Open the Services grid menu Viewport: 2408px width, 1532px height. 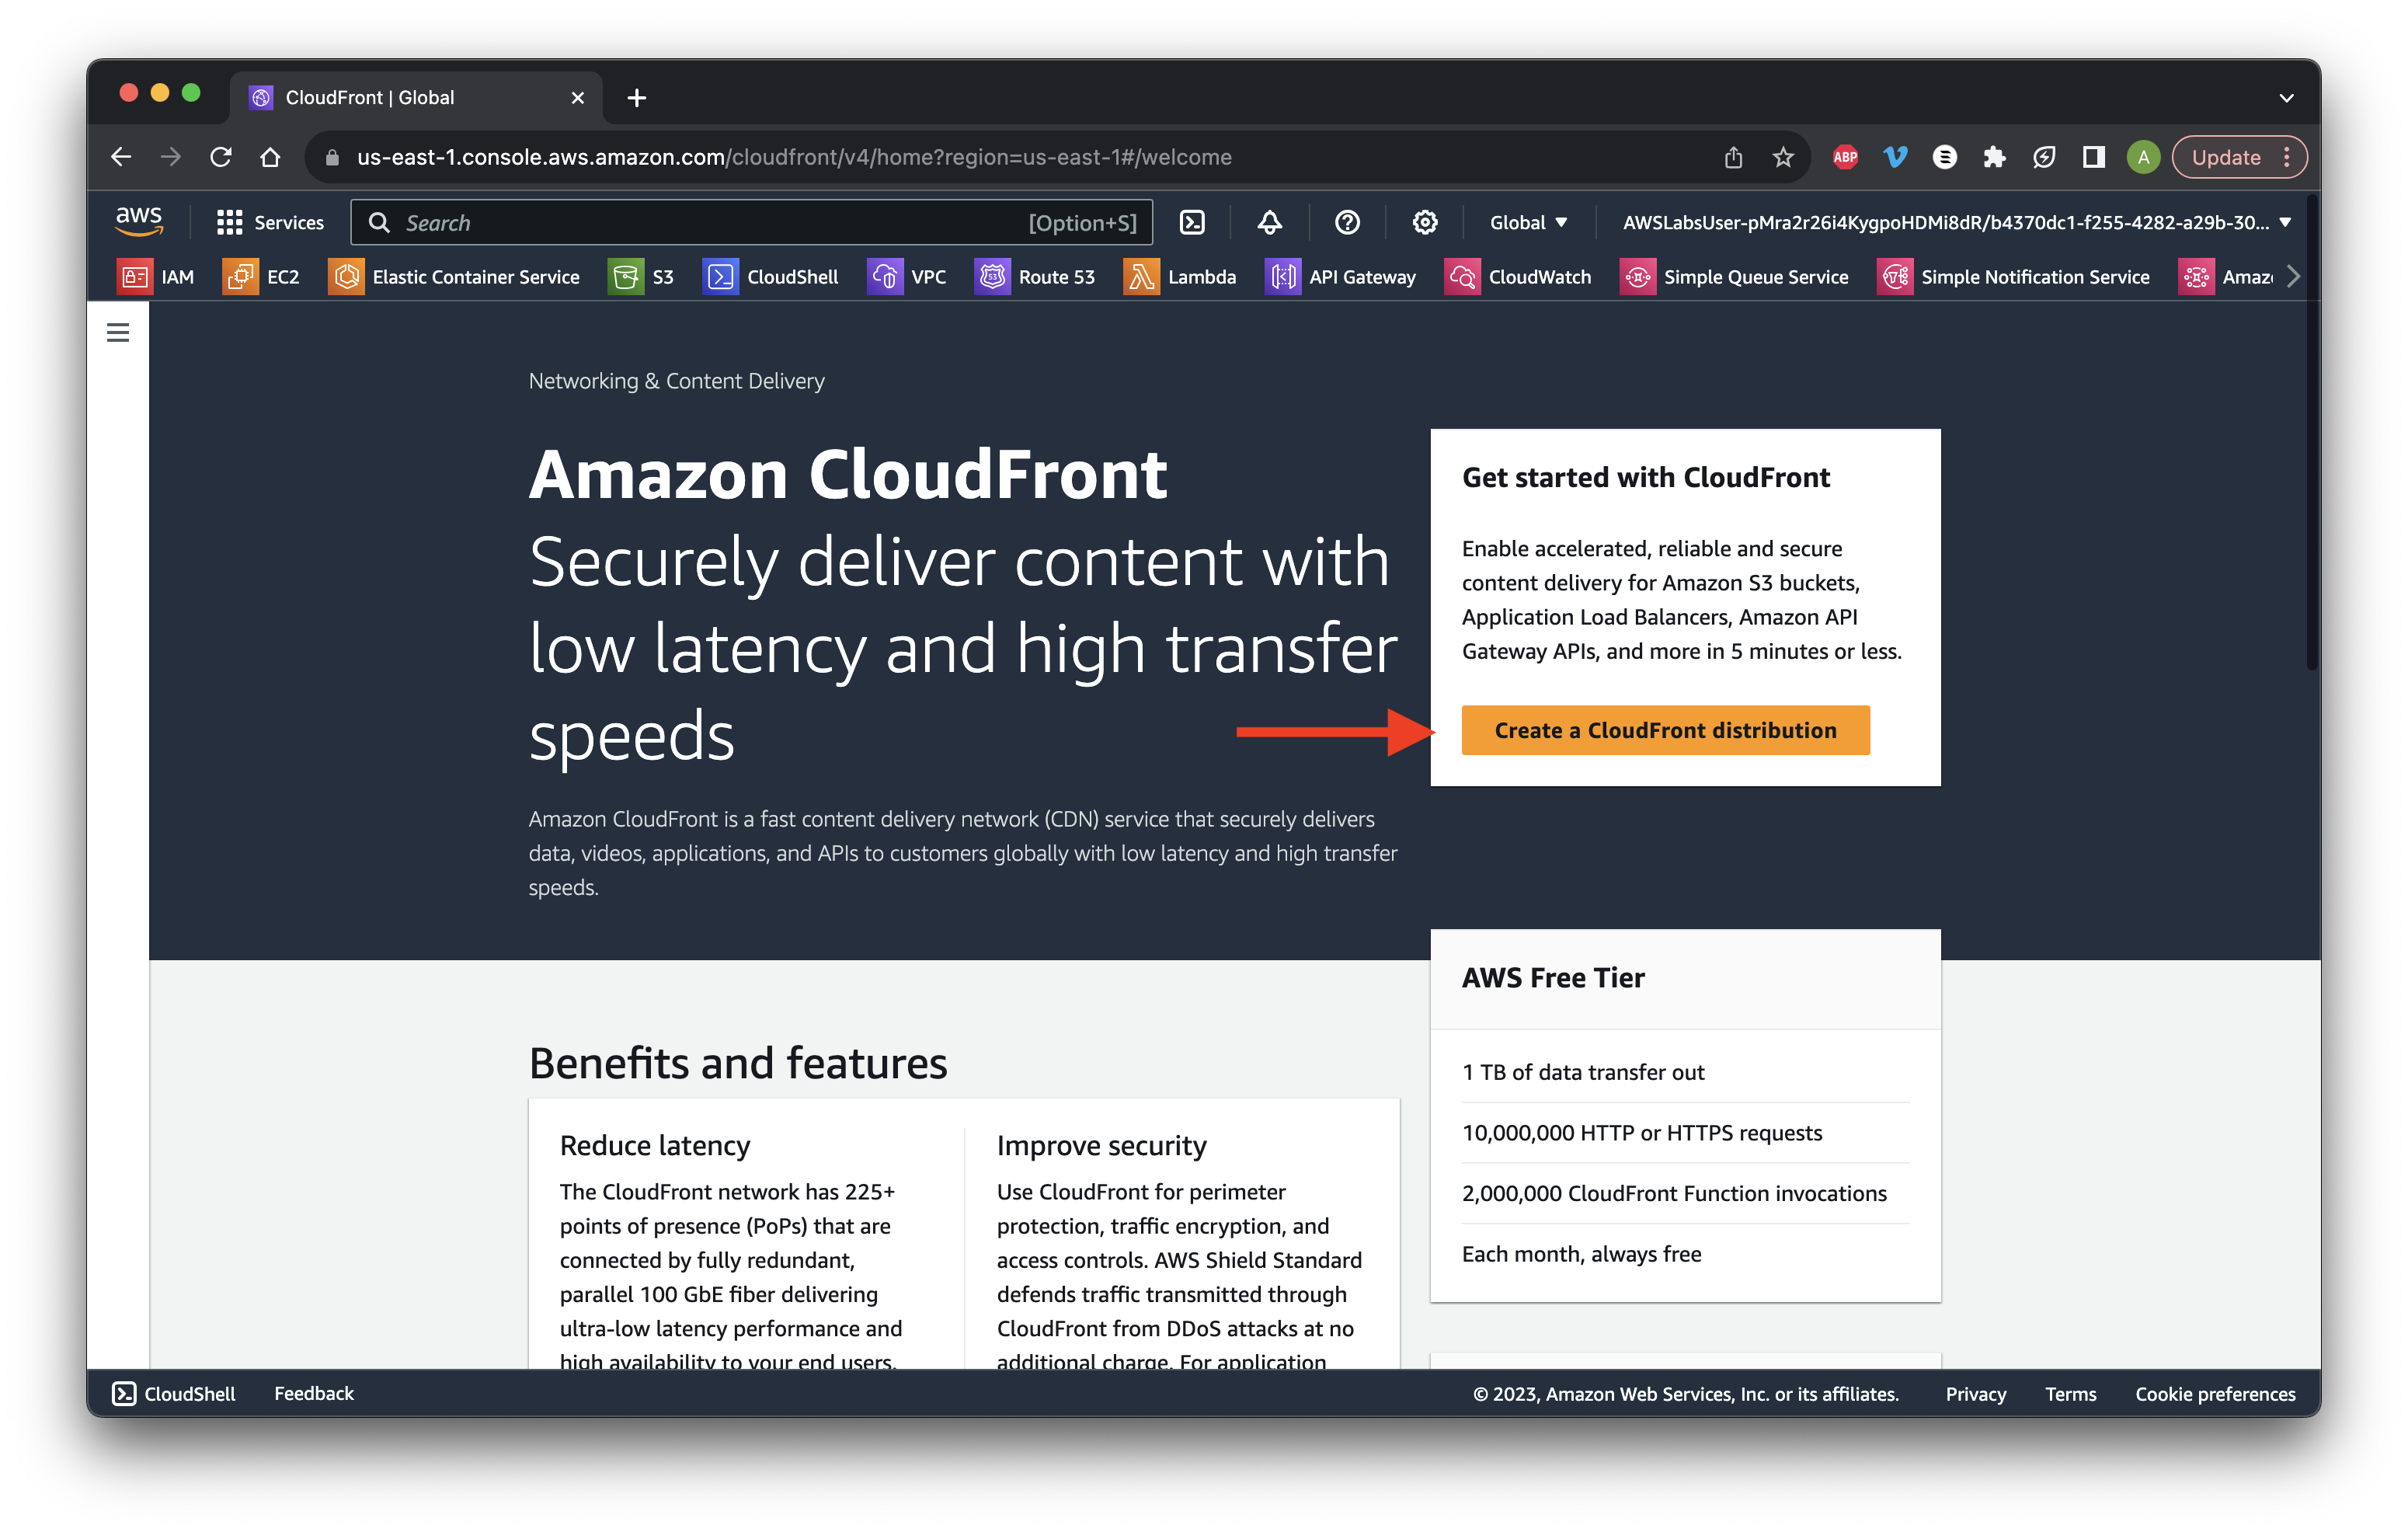tap(270, 222)
